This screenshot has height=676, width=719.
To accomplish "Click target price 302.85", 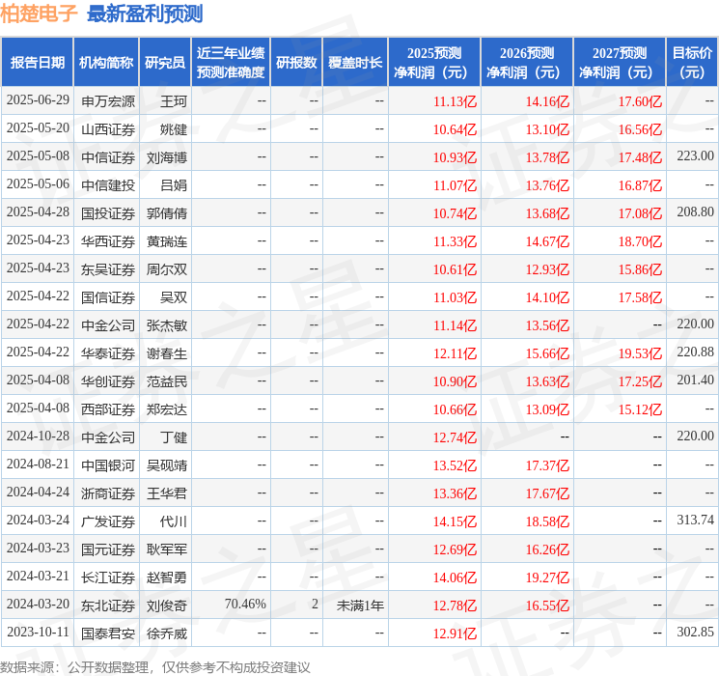I will coord(695,632).
